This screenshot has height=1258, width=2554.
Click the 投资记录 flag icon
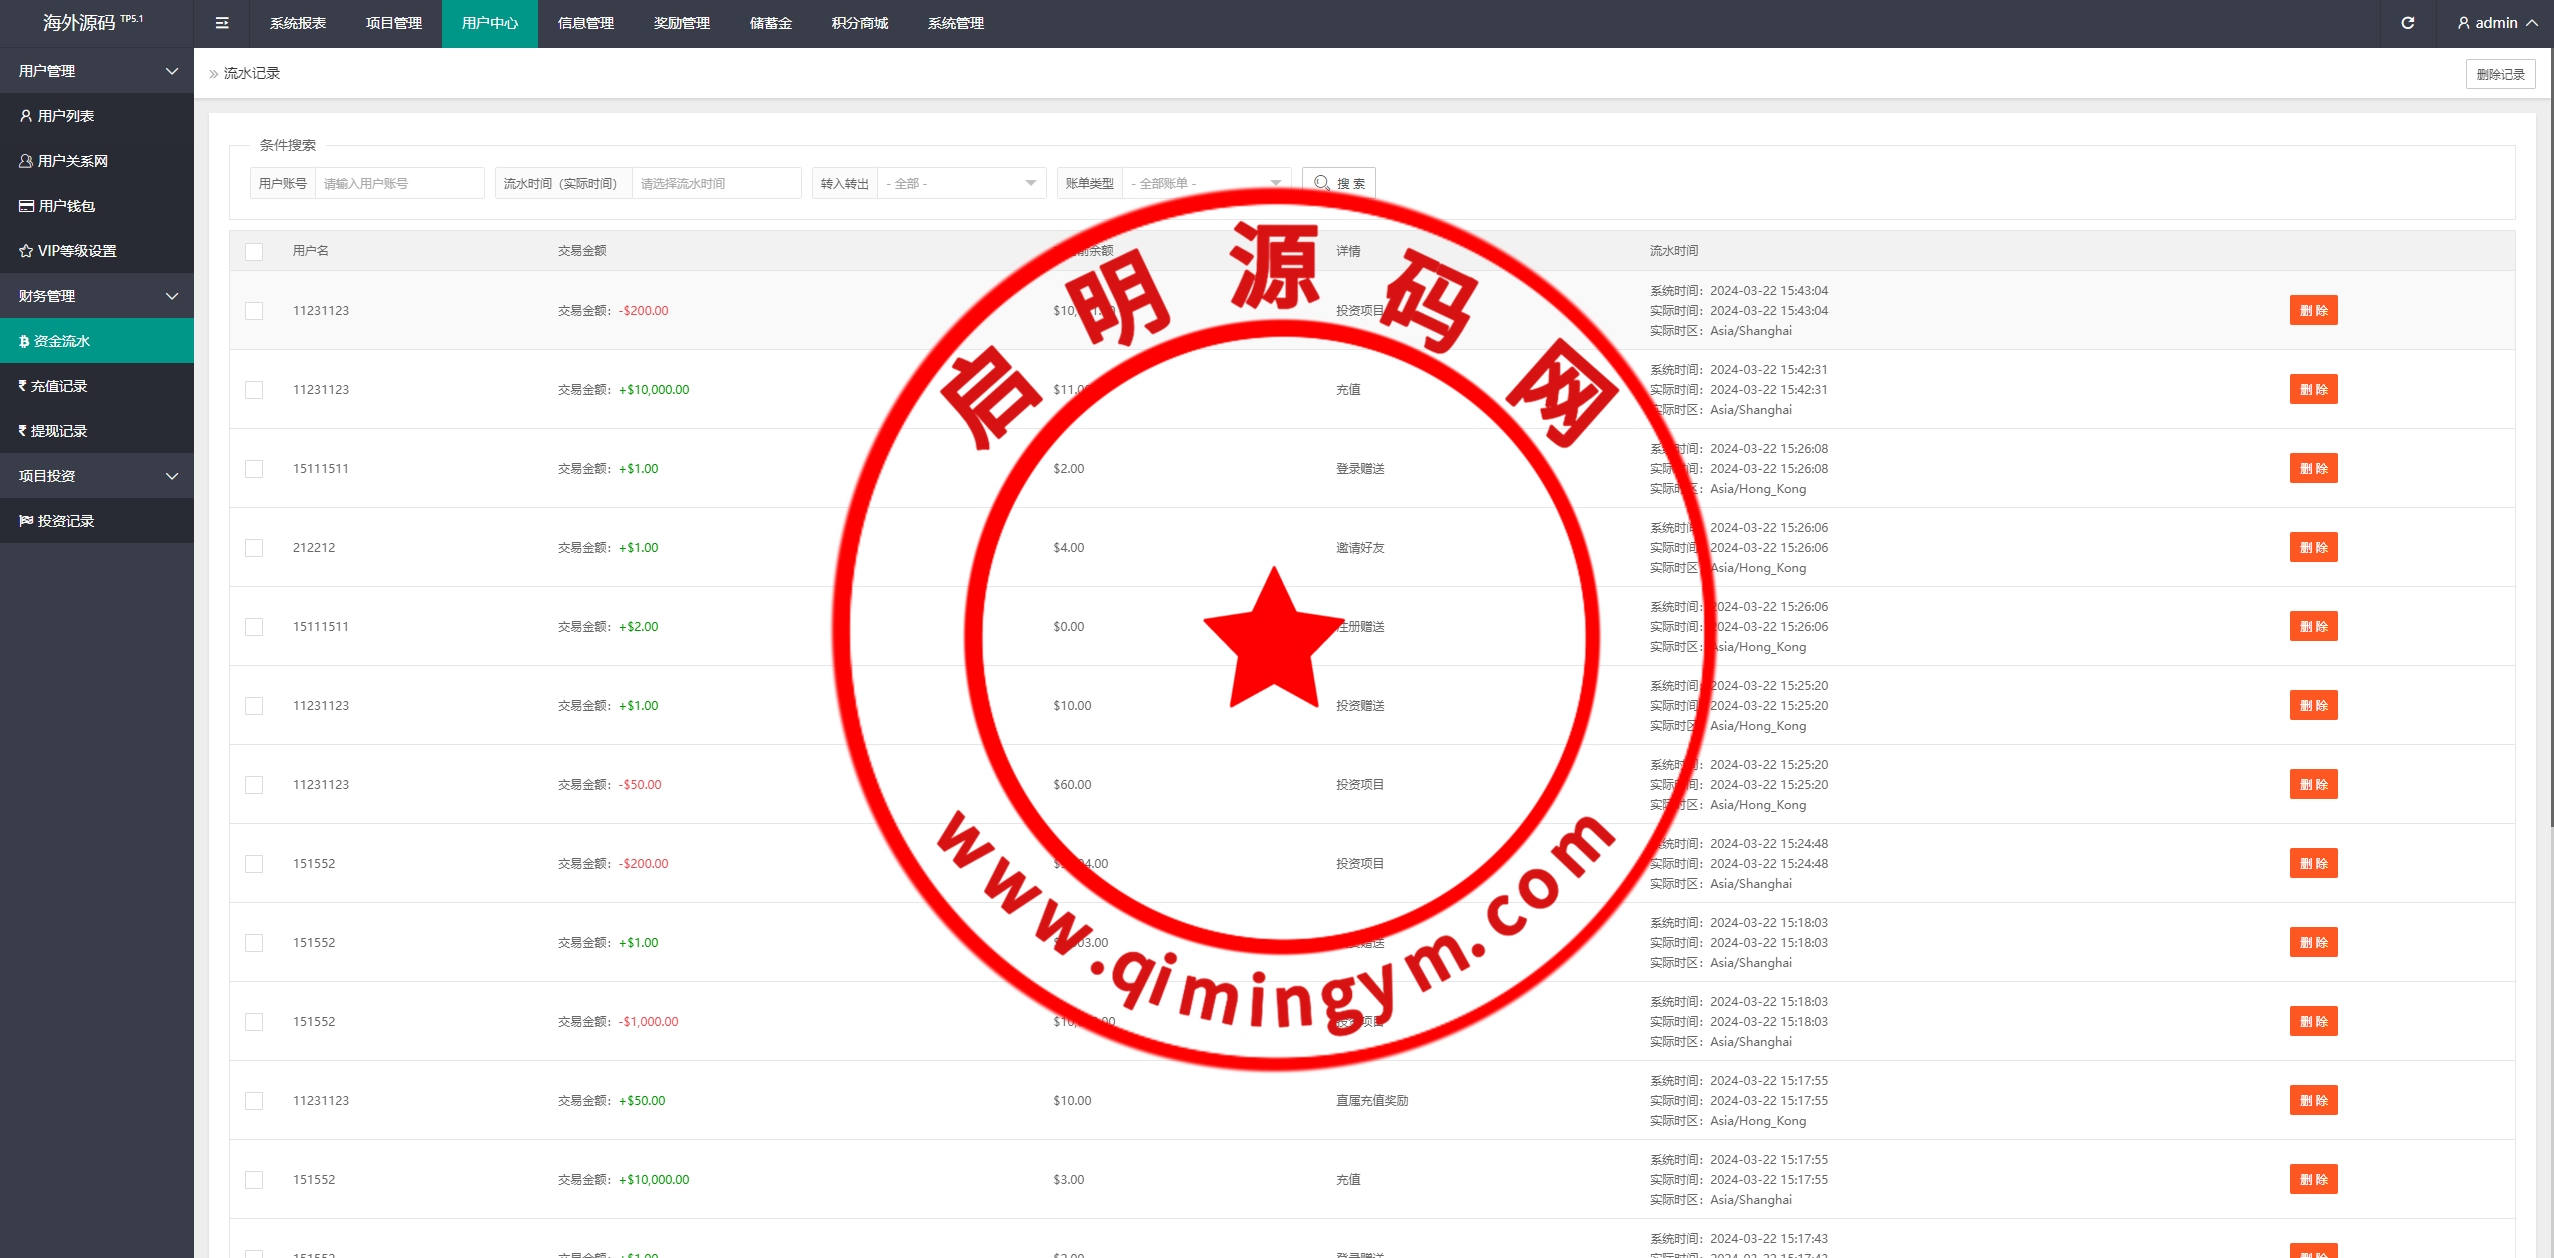(x=26, y=521)
